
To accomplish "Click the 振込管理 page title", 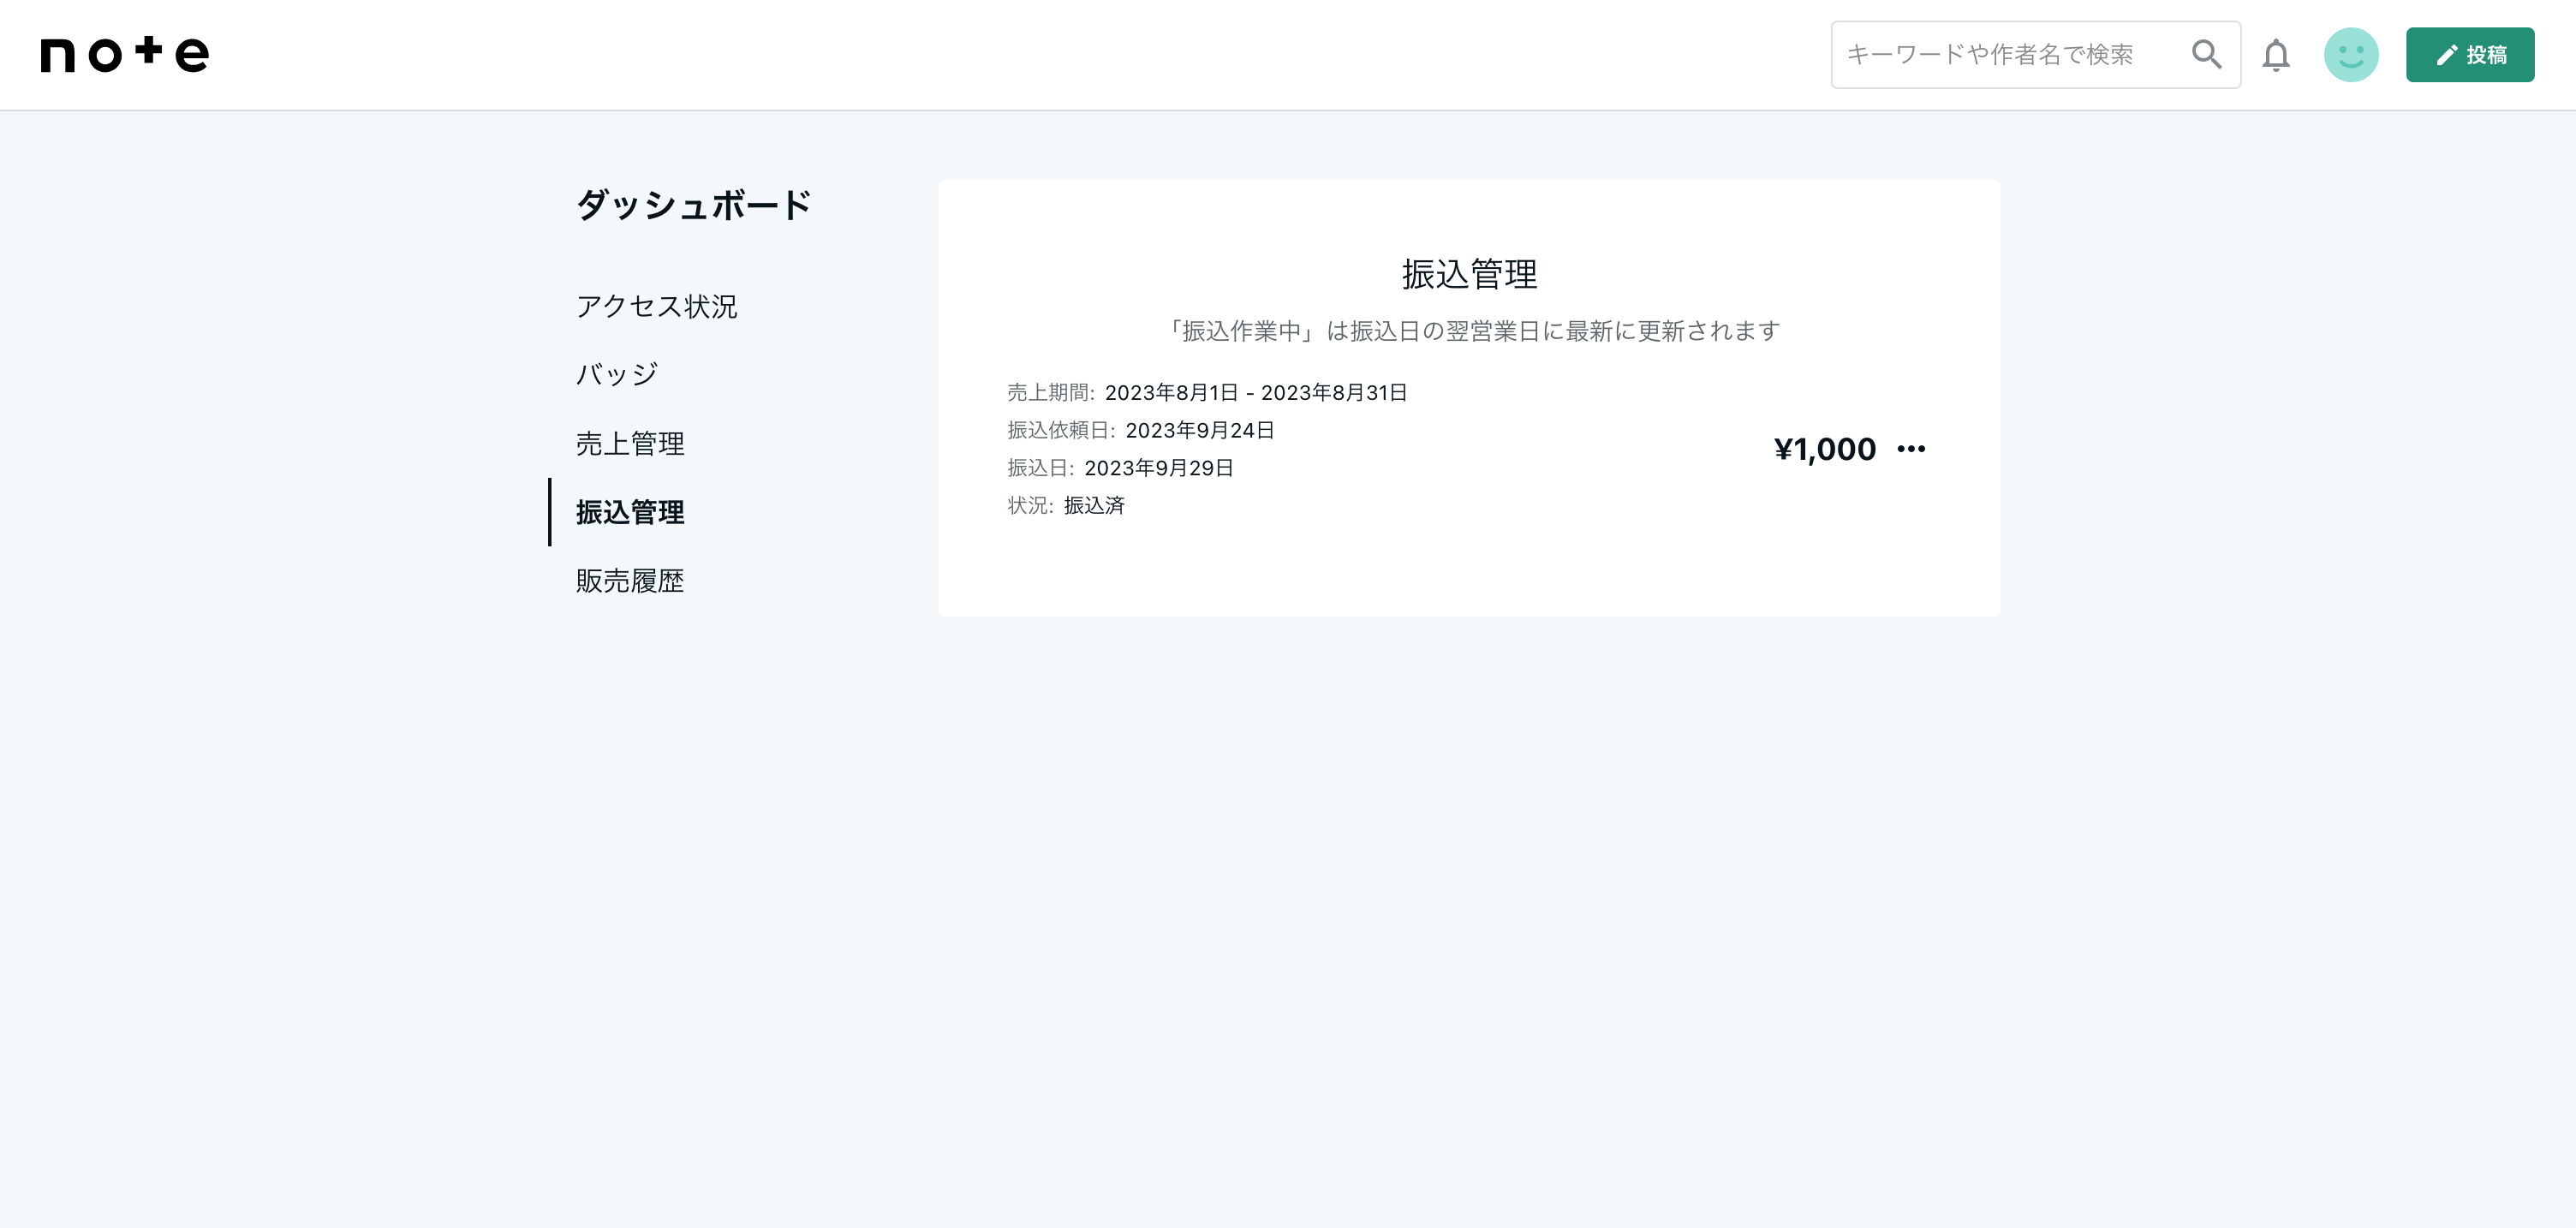I will coord(1469,274).
